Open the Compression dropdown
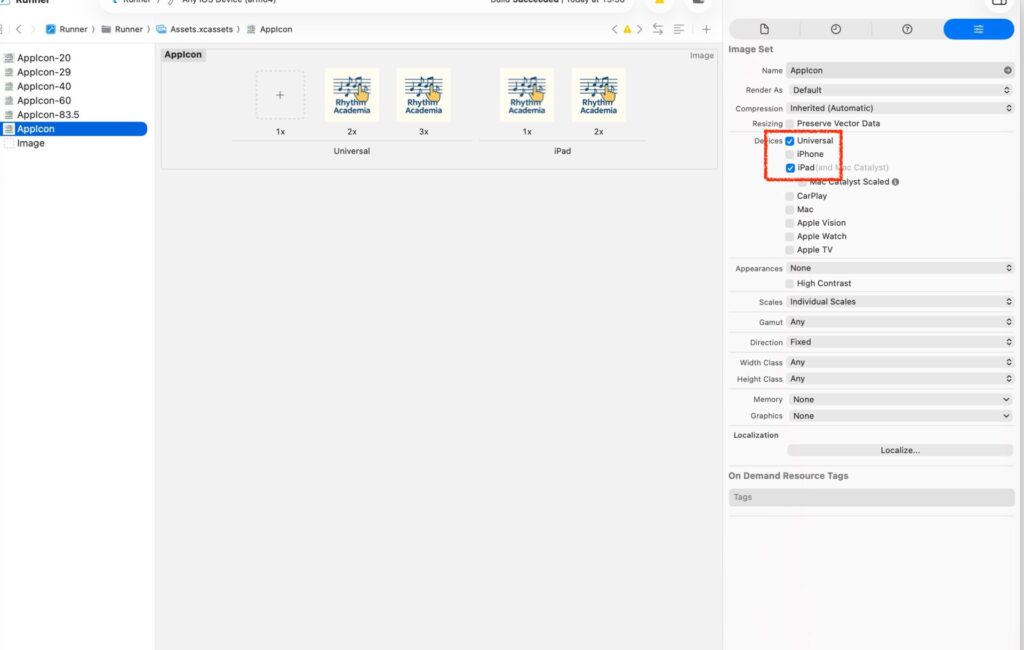The height and width of the screenshot is (650, 1024). [900, 108]
